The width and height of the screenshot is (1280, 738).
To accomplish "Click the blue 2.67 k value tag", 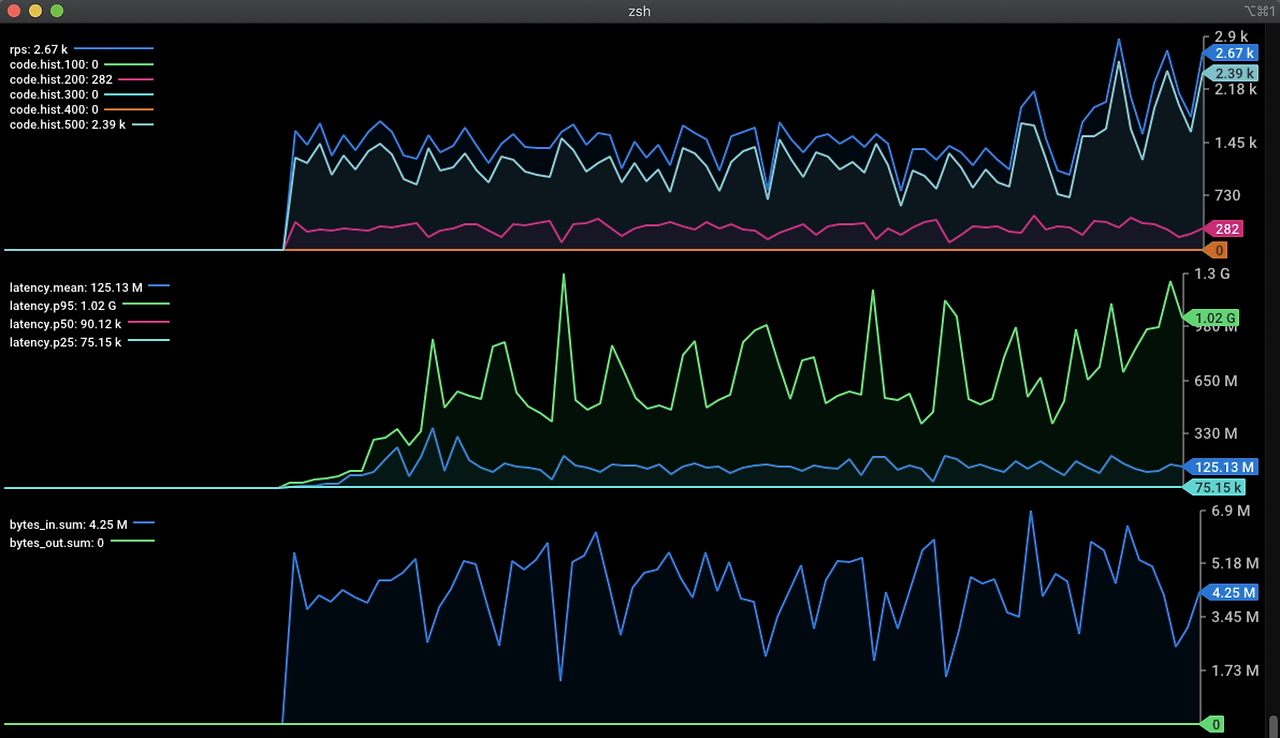I will pos(1232,53).
